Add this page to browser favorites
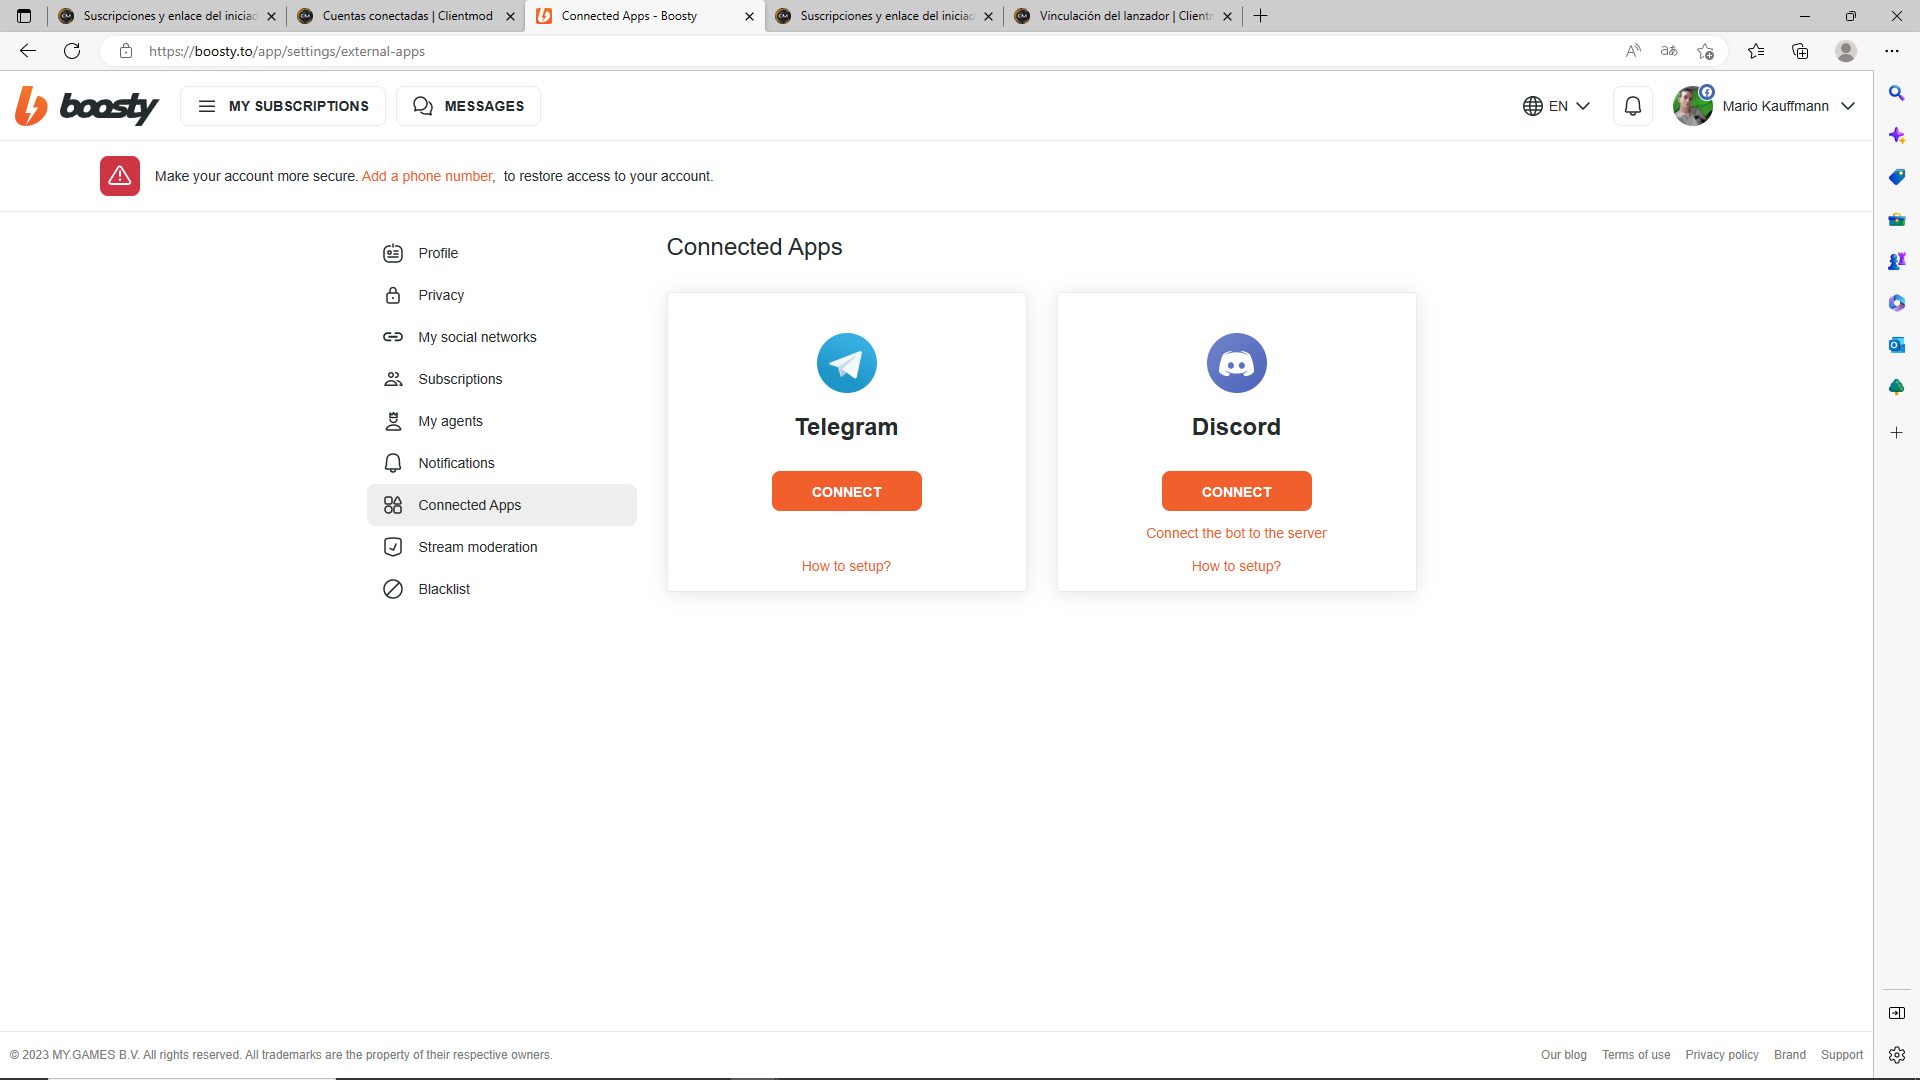The image size is (1920, 1080). pyautogui.click(x=1705, y=51)
